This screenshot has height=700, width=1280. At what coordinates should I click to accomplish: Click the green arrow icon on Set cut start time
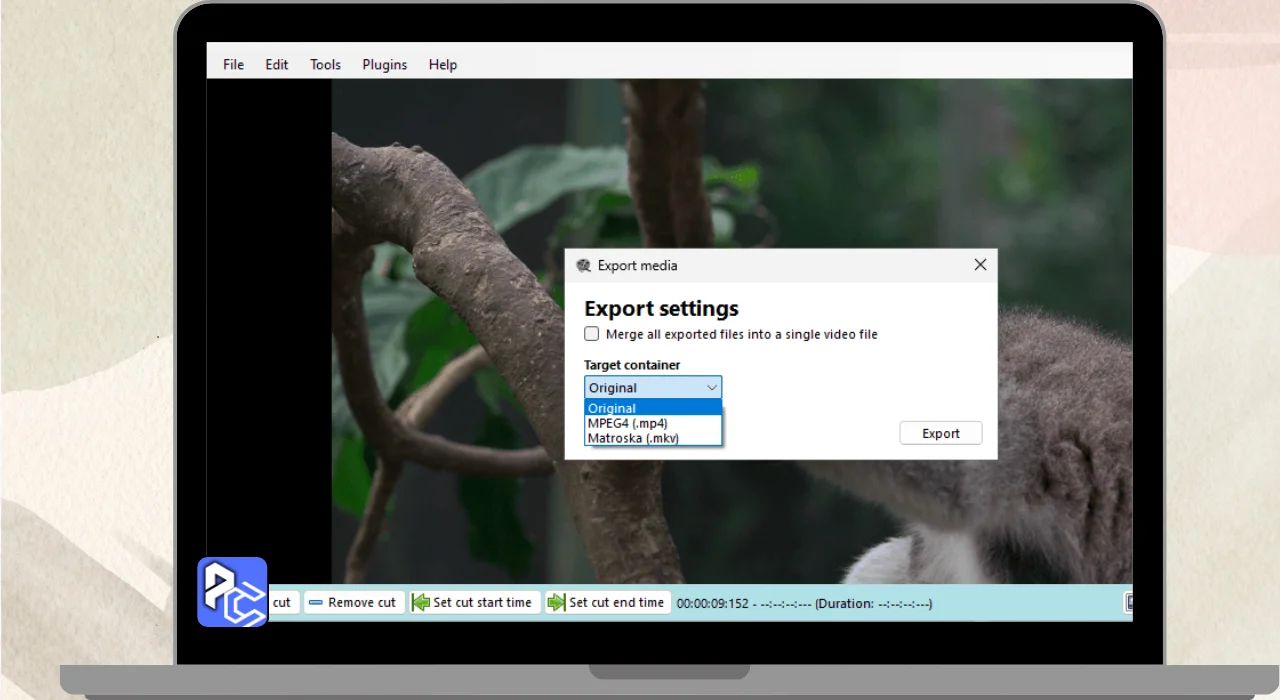421,602
